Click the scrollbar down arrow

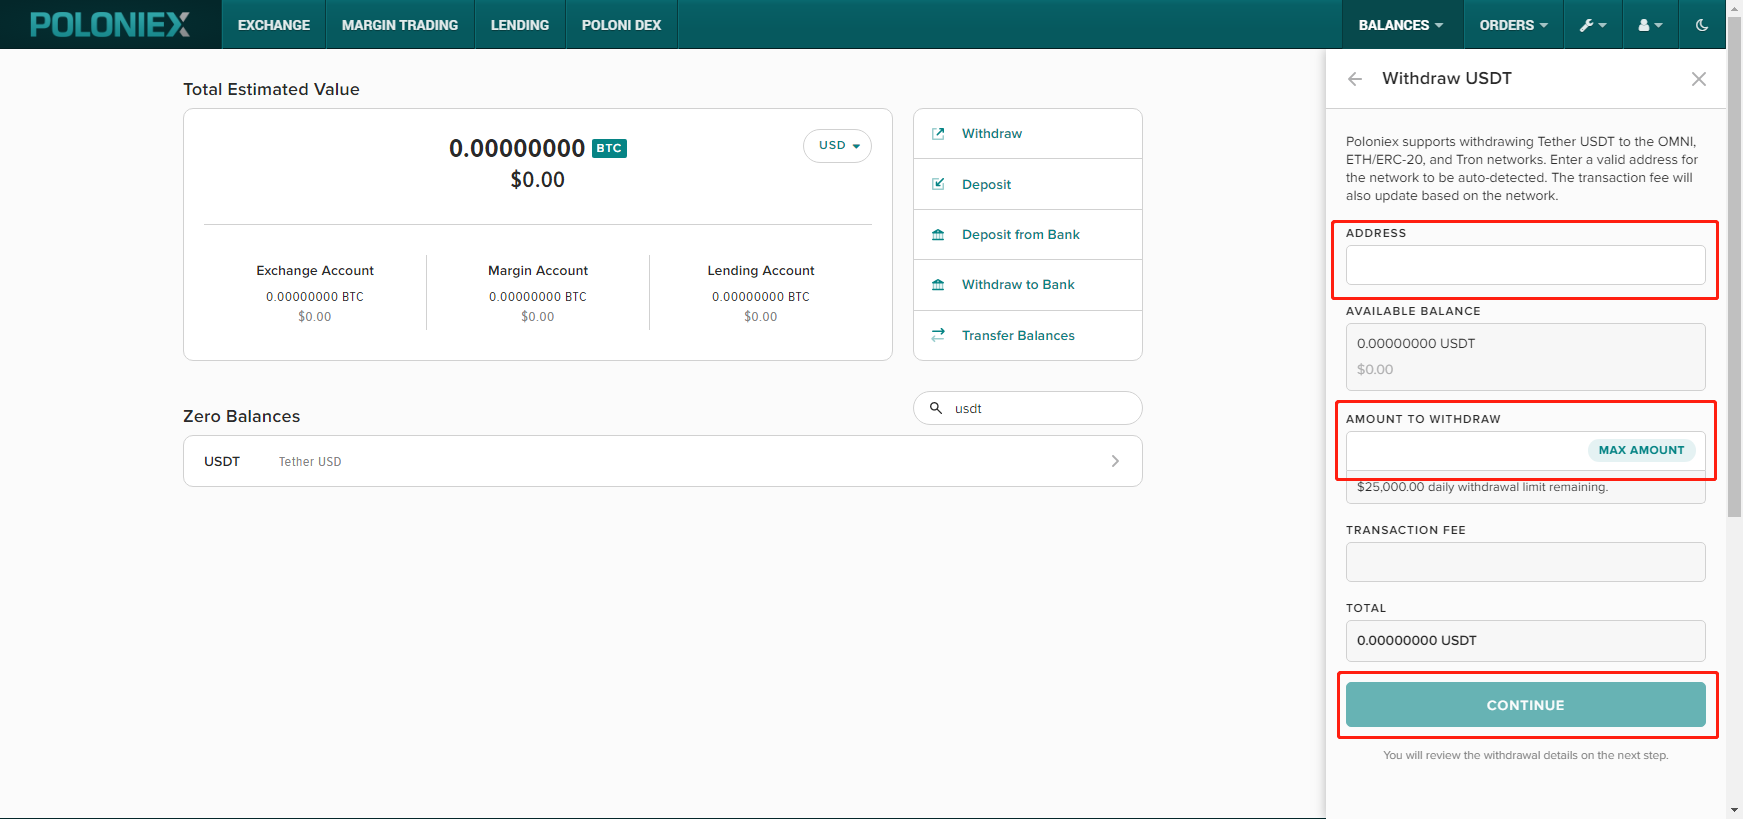pyautogui.click(x=1735, y=810)
